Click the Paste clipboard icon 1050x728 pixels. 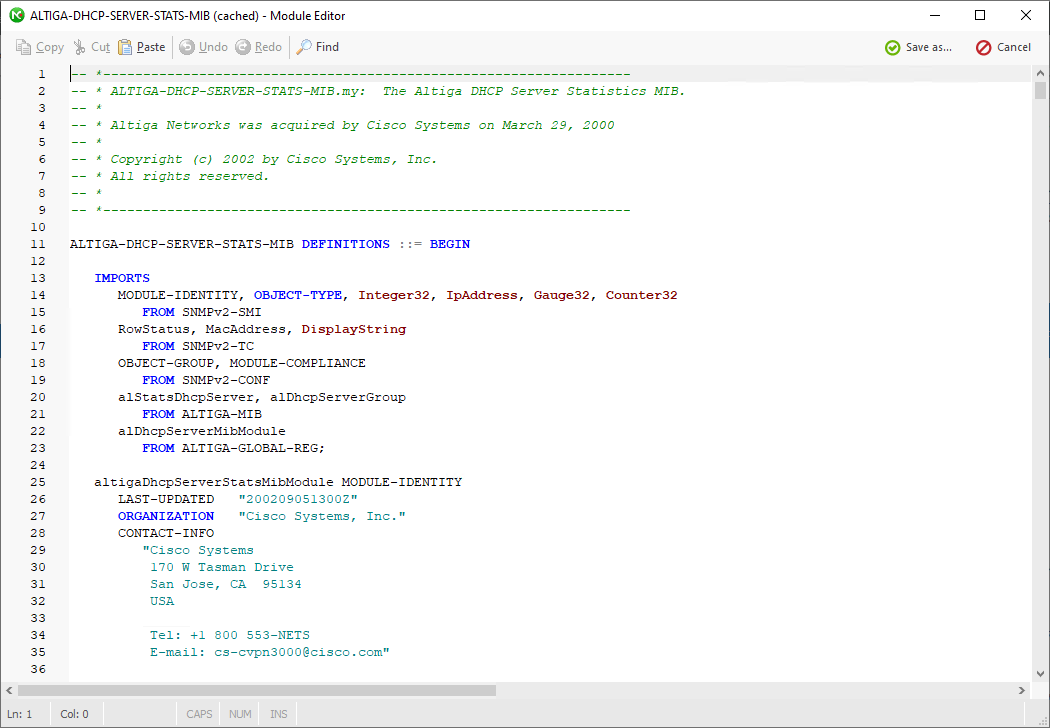click(125, 47)
